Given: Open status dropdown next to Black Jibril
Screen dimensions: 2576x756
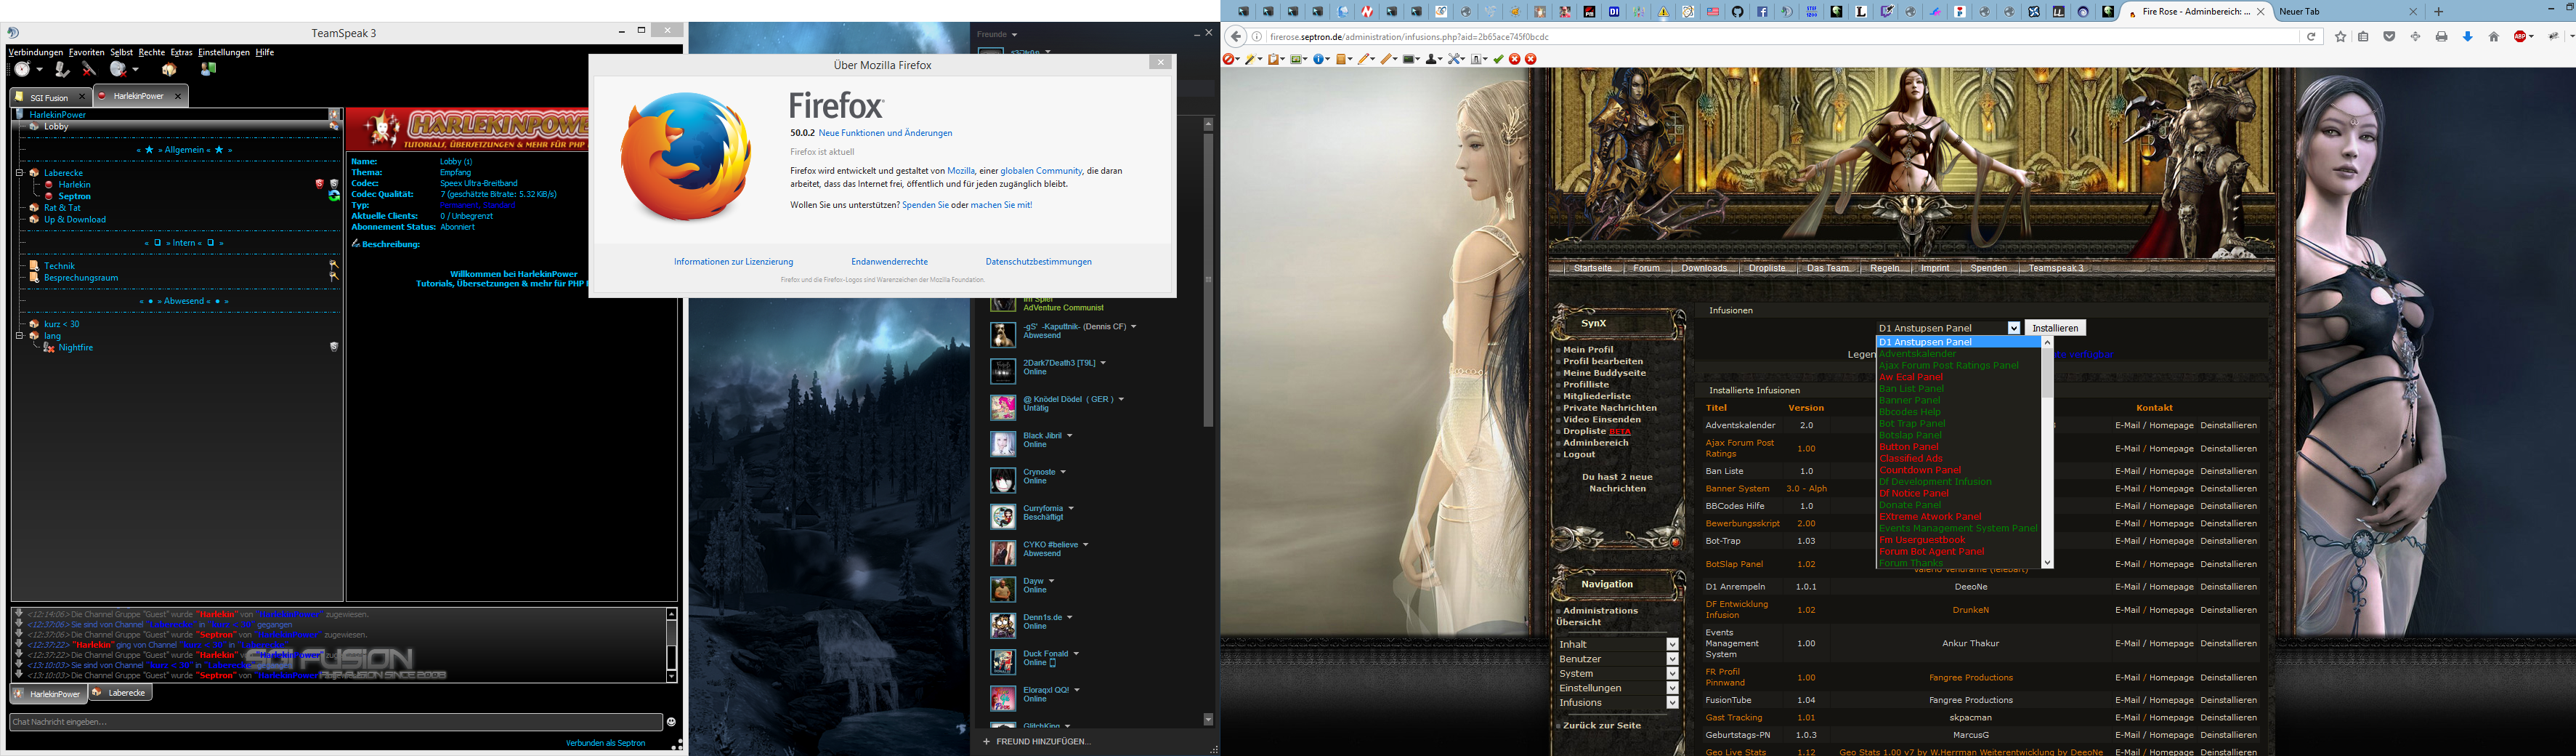Looking at the screenshot, I should 1069,436.
